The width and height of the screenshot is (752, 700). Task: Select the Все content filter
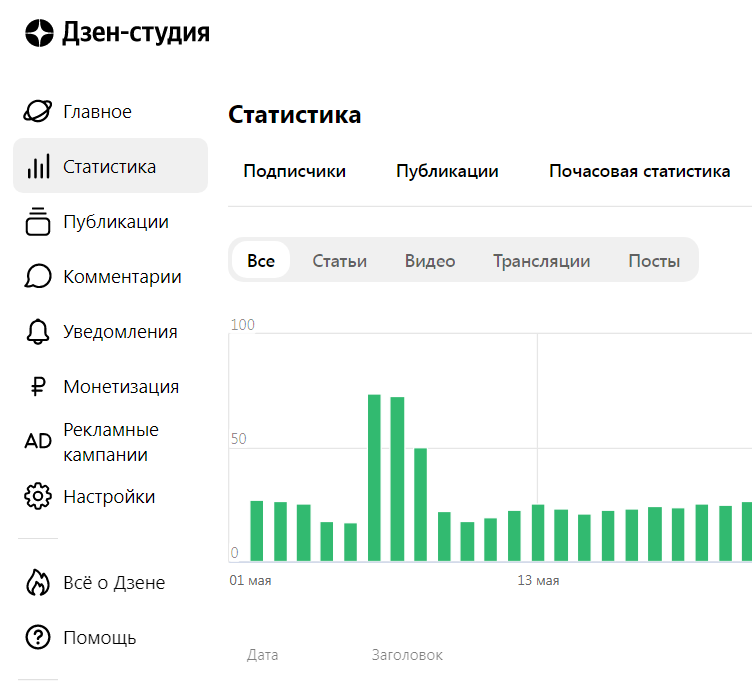click(261, 261)
